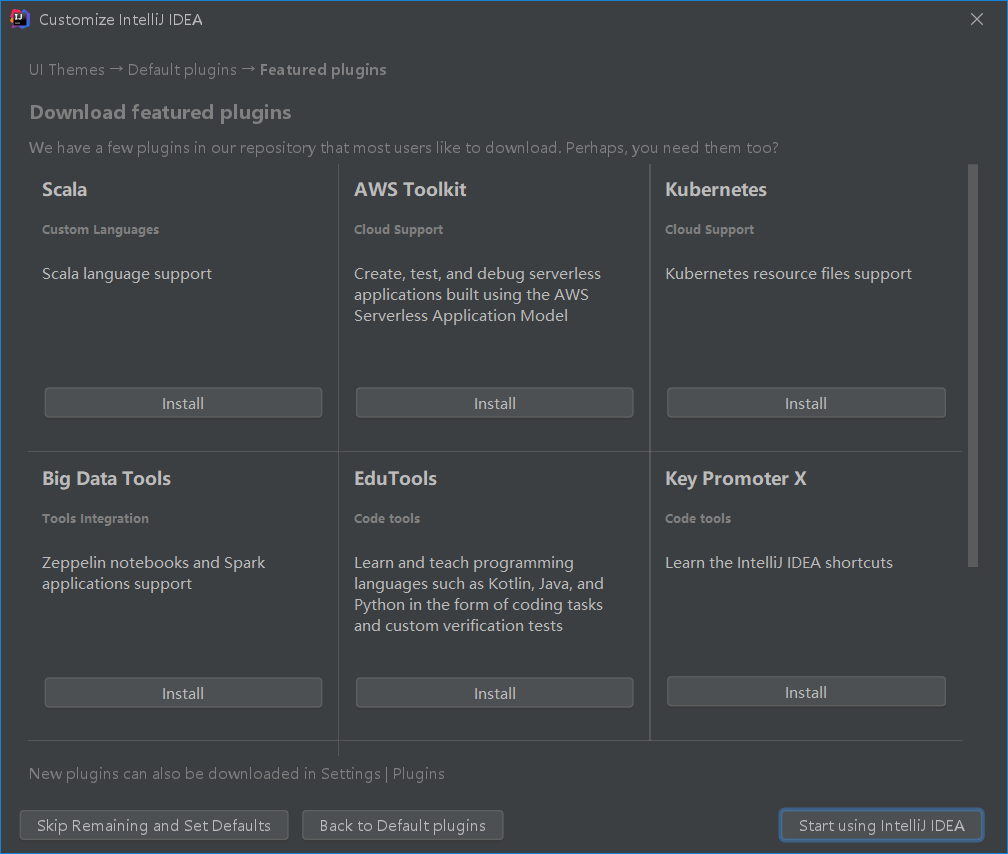Viewport: 1008px width, 854px height.
Task: Close the Customize IntelliJ IDEA dialog
Action: coord(976,19)
